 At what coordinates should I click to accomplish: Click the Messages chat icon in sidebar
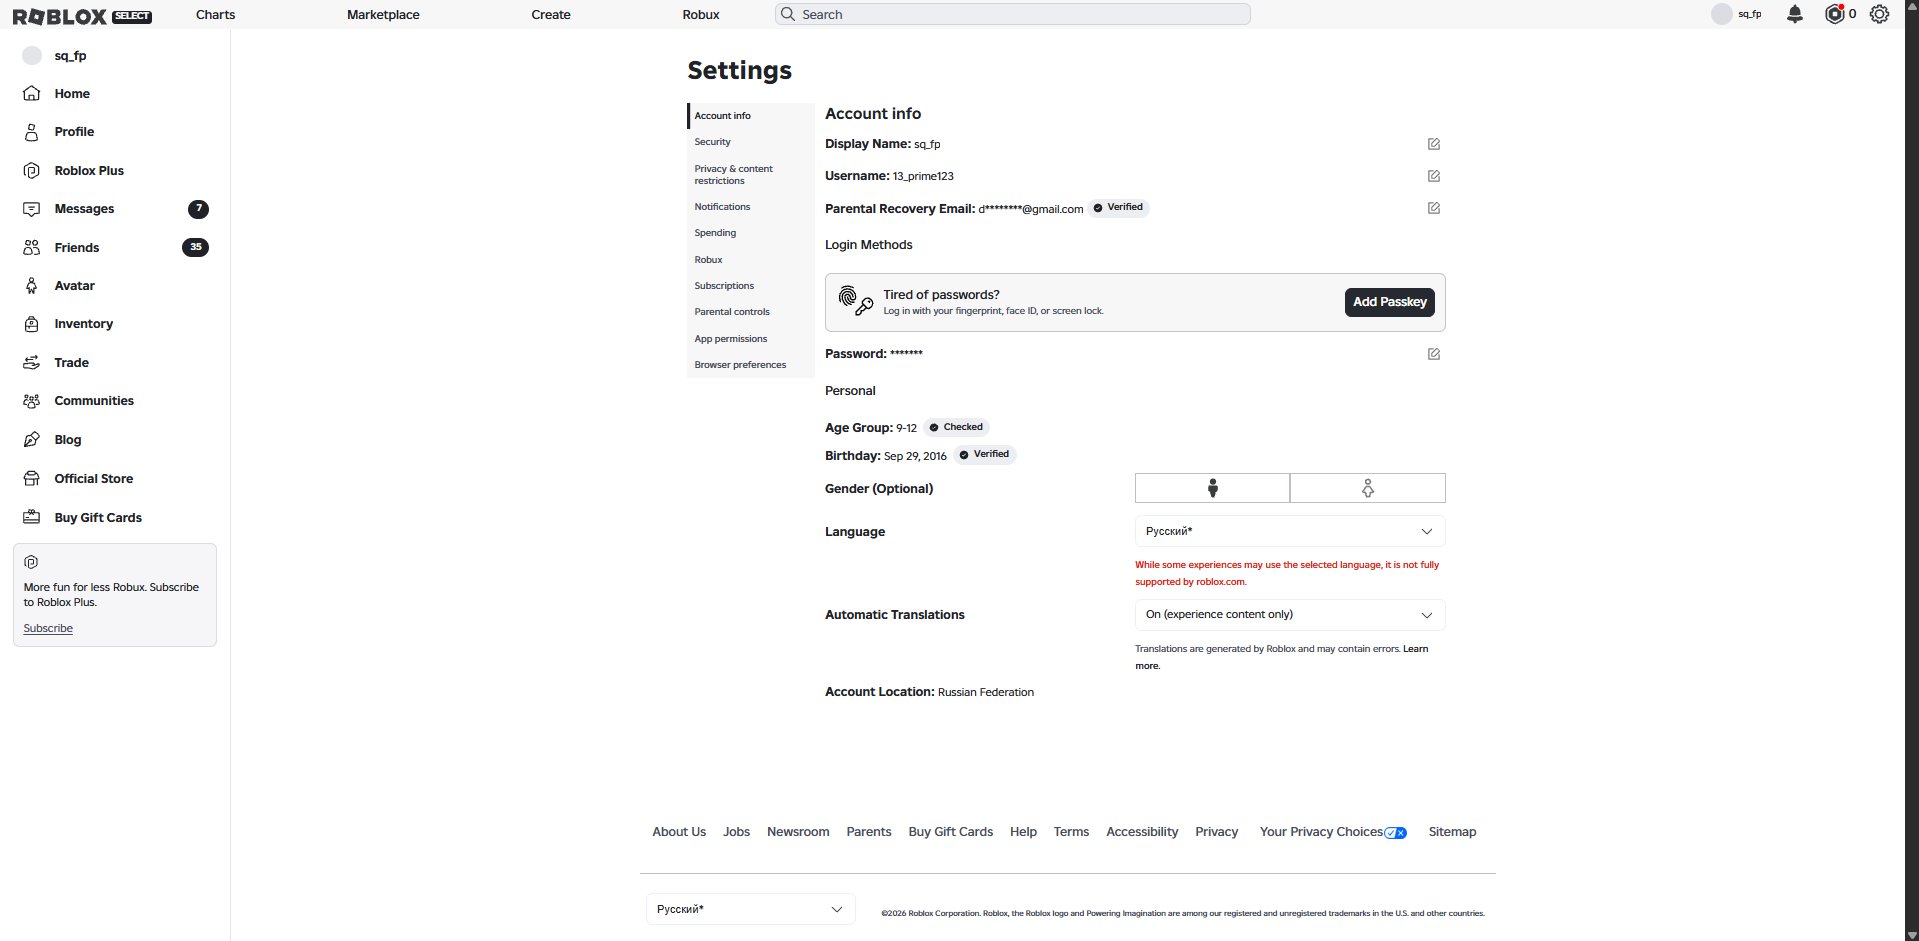32,209
